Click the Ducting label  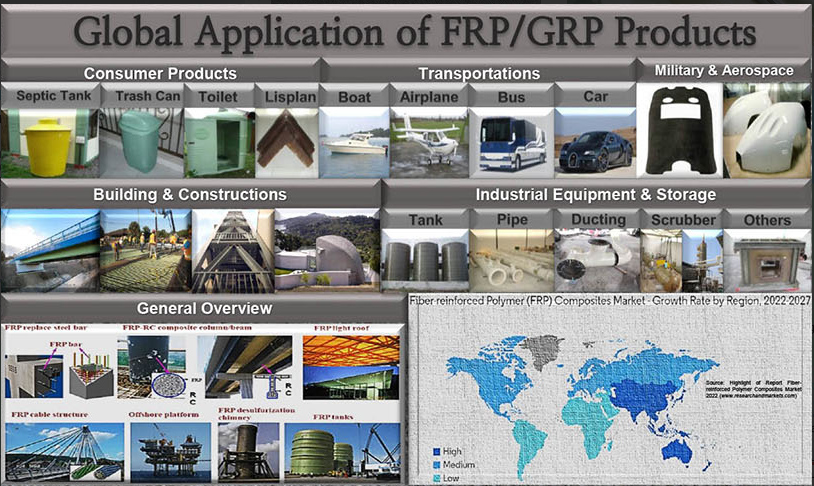(598, 219)
